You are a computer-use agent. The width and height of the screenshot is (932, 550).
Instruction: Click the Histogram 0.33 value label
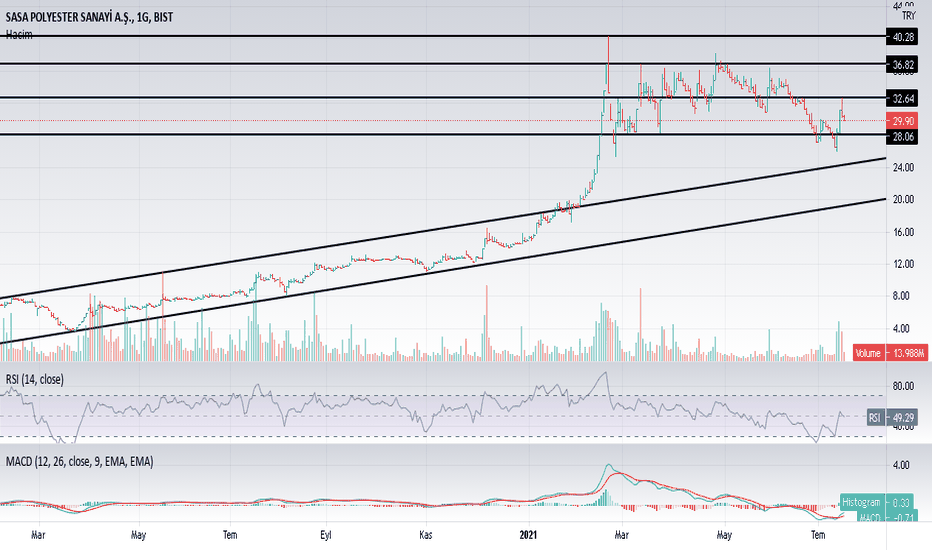[x=879, y=502]
